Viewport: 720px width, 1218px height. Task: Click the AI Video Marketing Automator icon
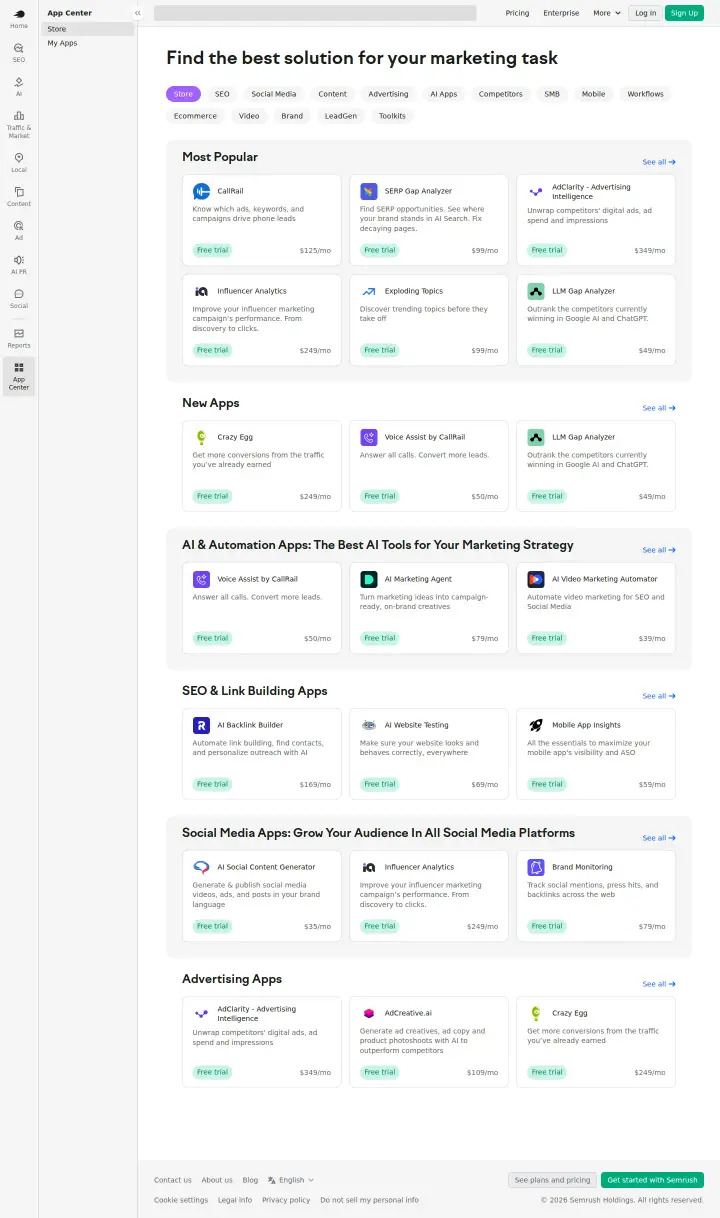point(536,579)
